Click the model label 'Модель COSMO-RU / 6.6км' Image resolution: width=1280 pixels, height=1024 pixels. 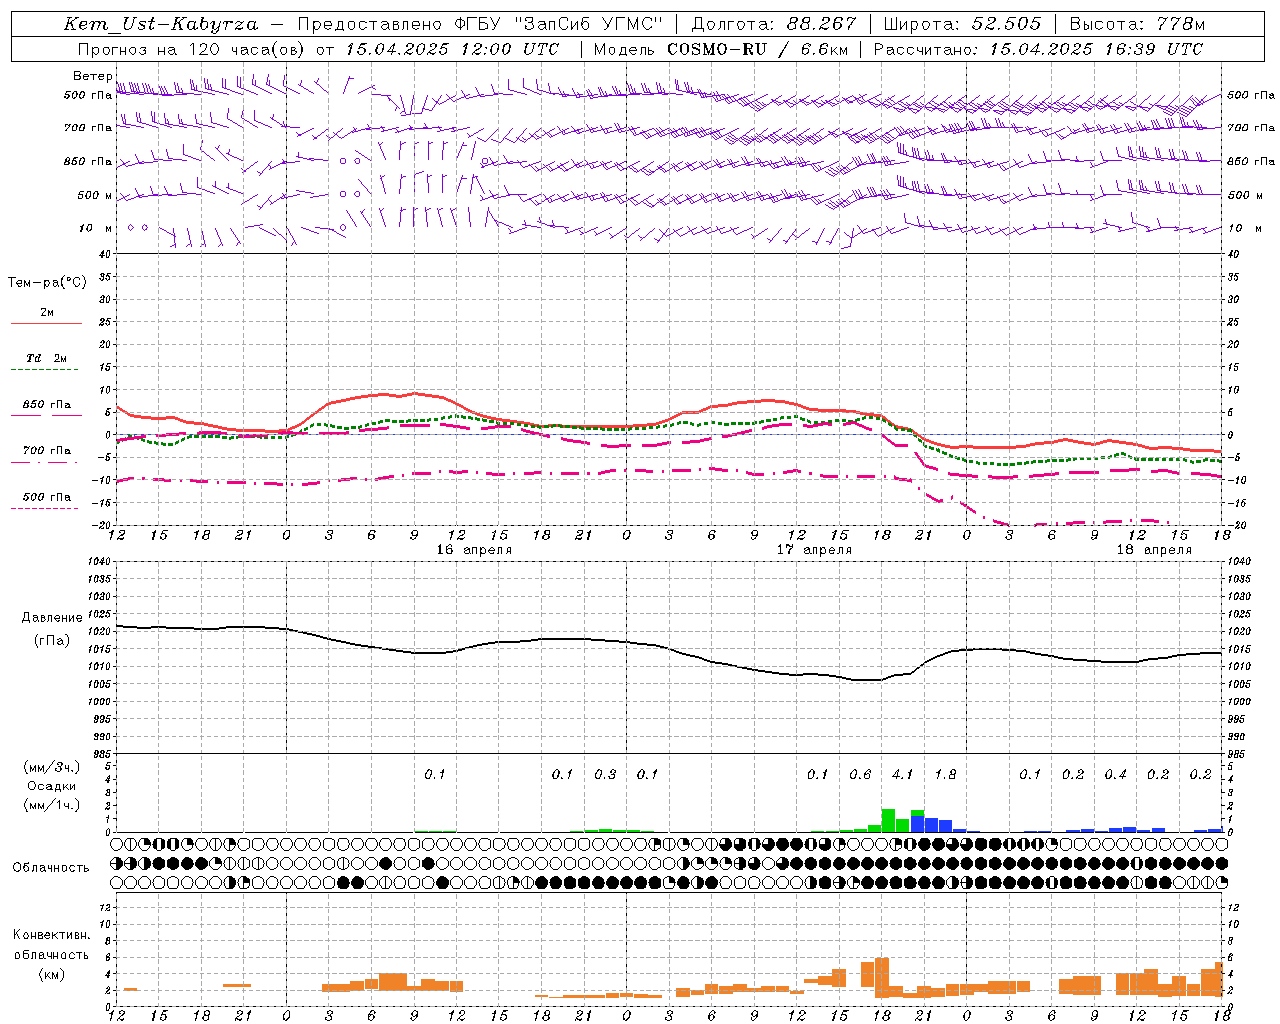pyautogui.click(x=720, y=49)
